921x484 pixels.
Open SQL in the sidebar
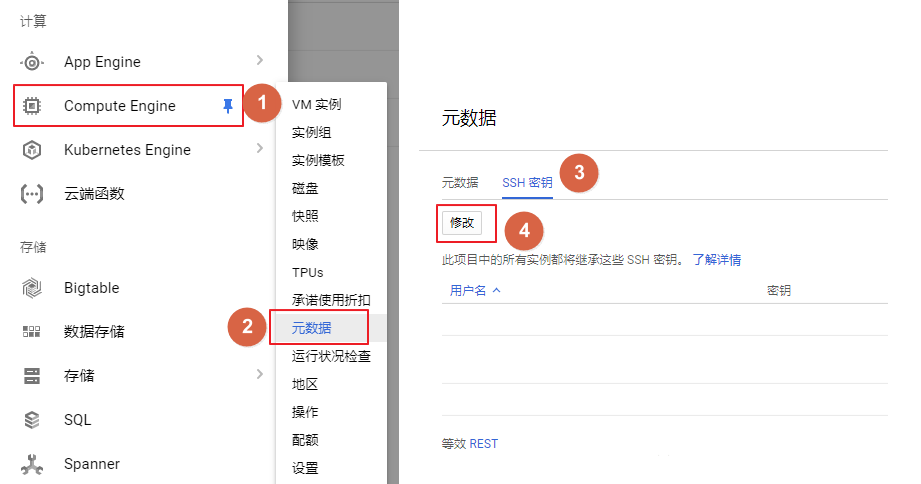pos(78,420)
